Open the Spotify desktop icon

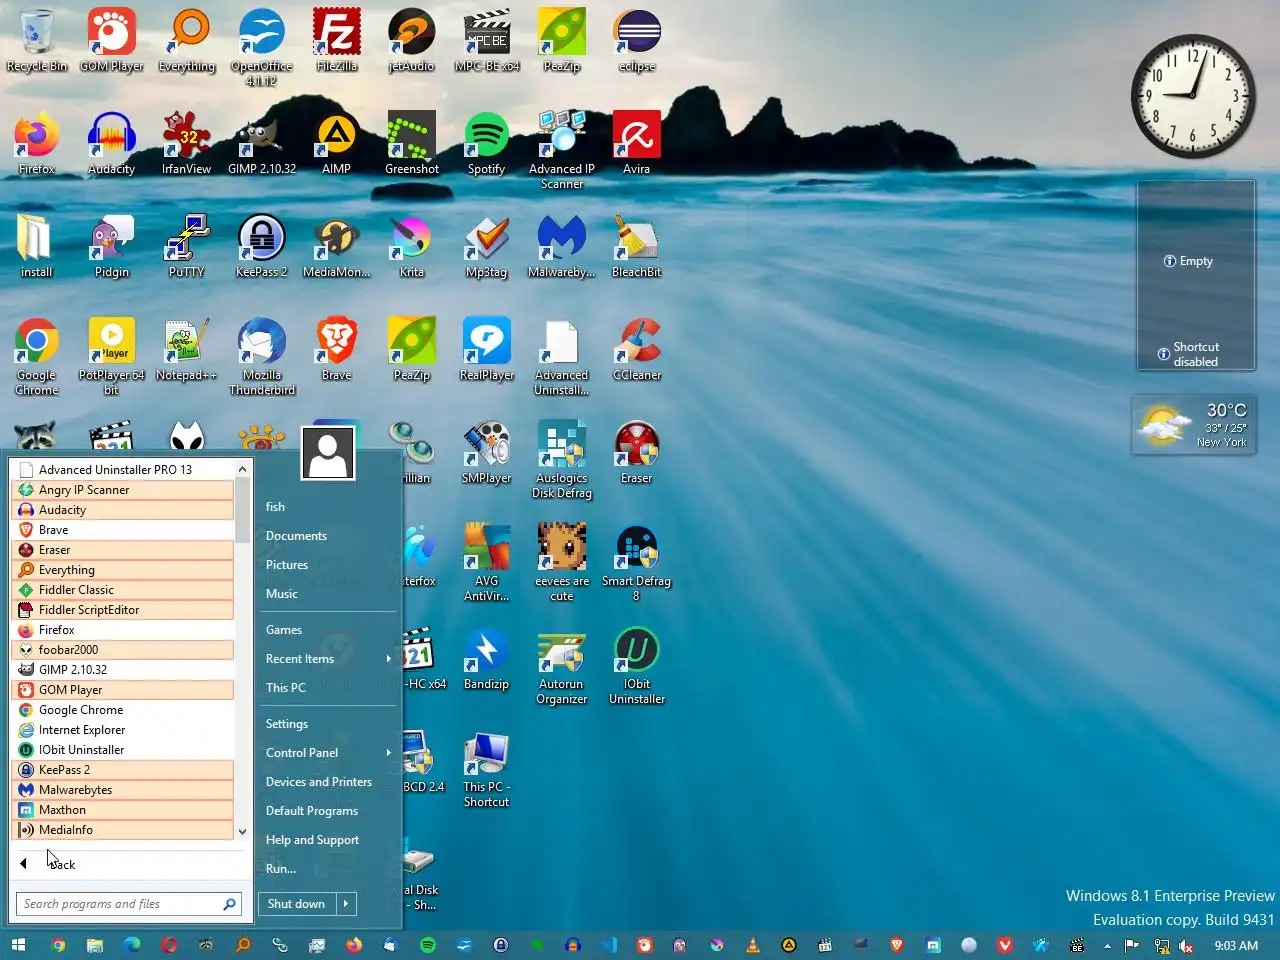click(487, 143)
